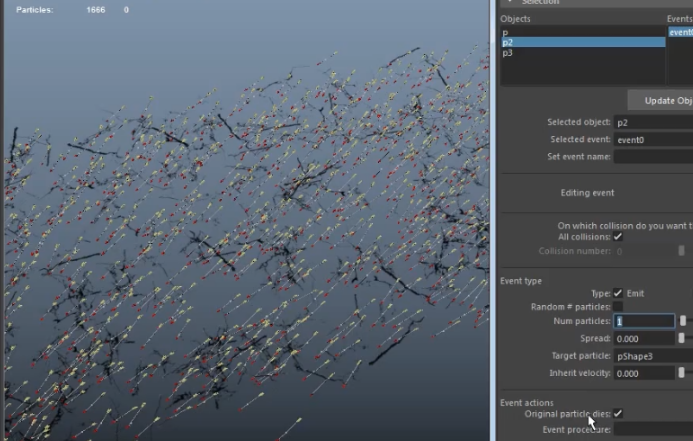The width and height of the screenshot is (693, 441).
Task: Click the Event actions section label
Action: tap(526, 403)
